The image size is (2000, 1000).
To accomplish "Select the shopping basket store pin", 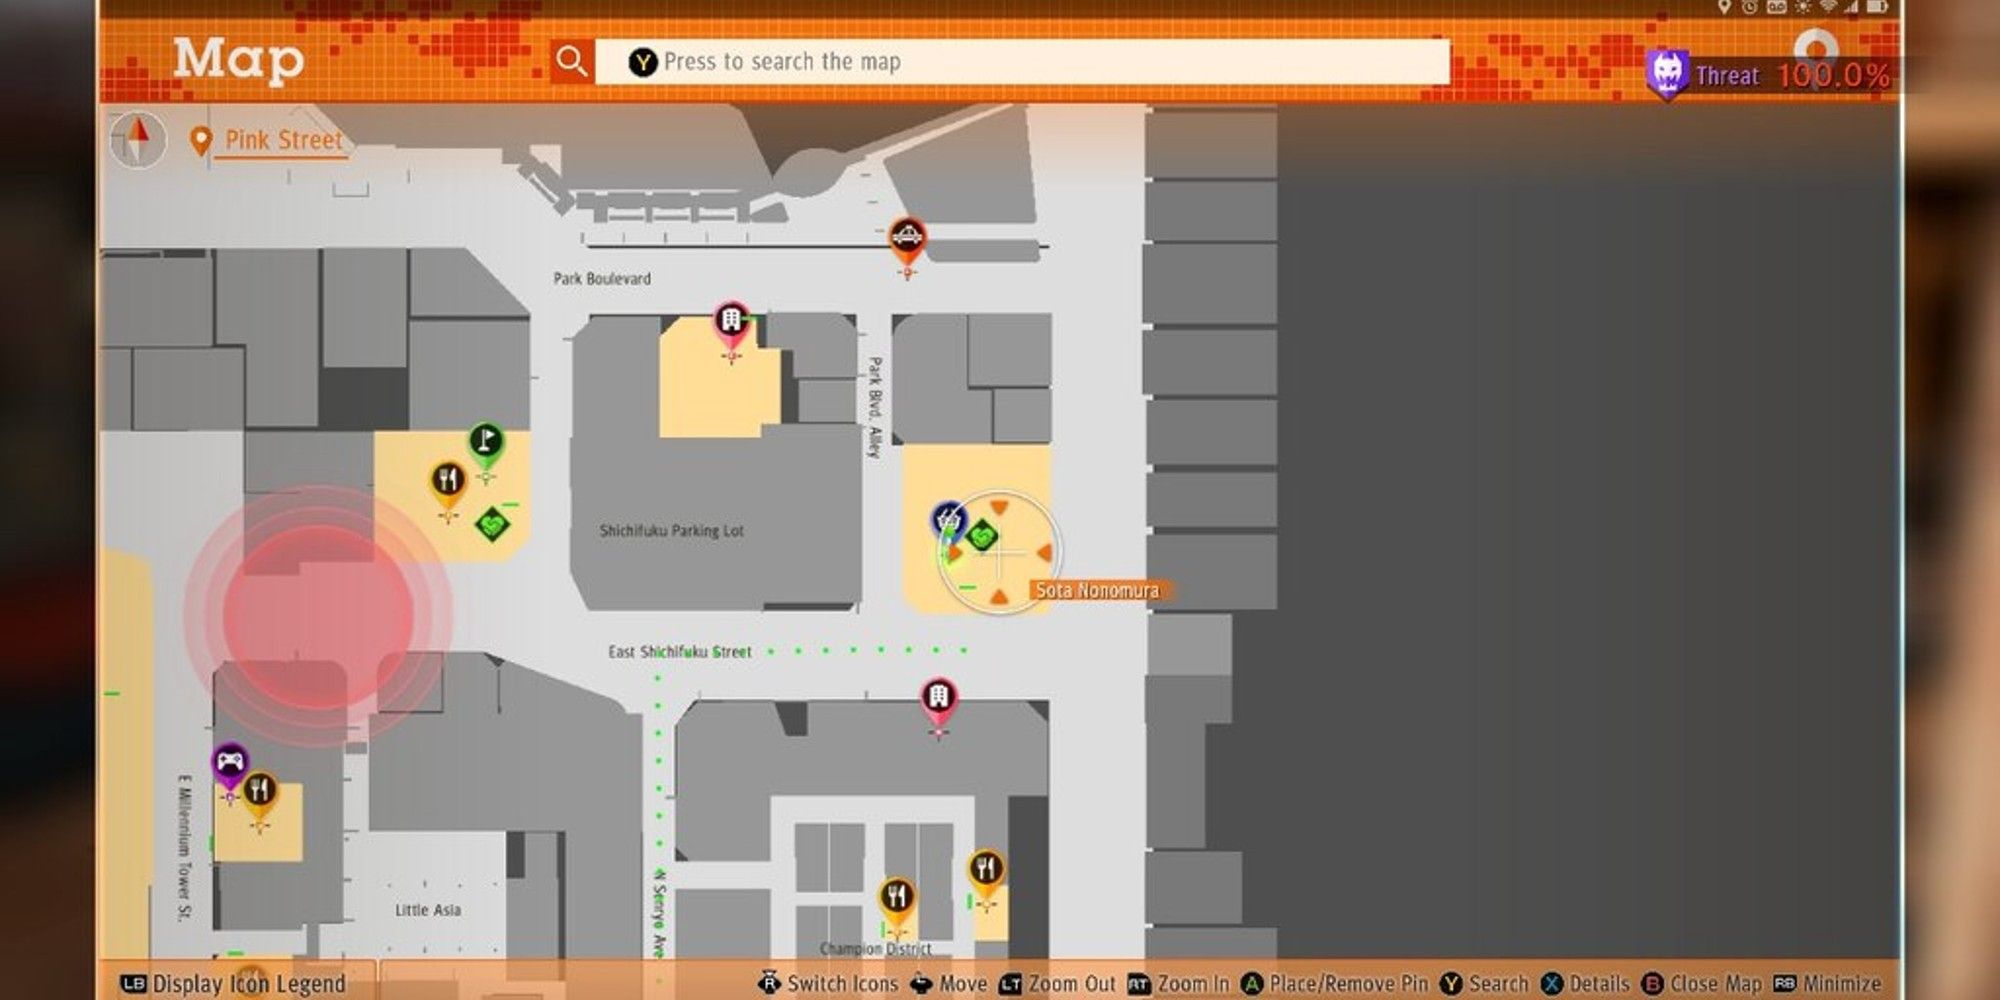I will pos(948,520).
